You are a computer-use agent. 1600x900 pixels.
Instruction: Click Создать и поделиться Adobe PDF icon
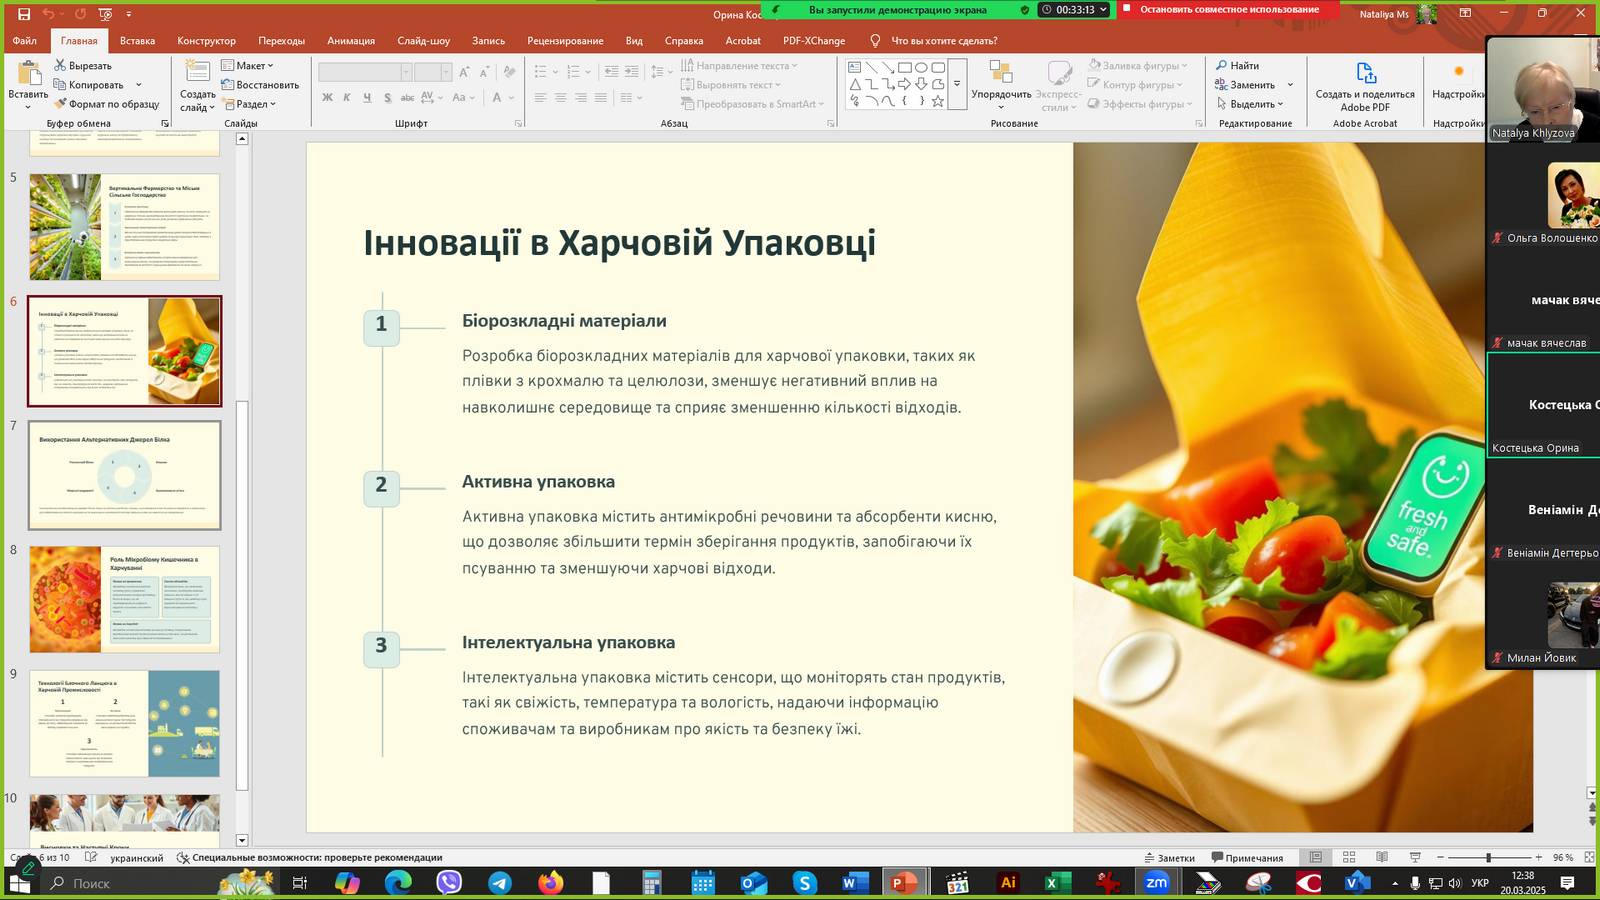click(1366, 73)
